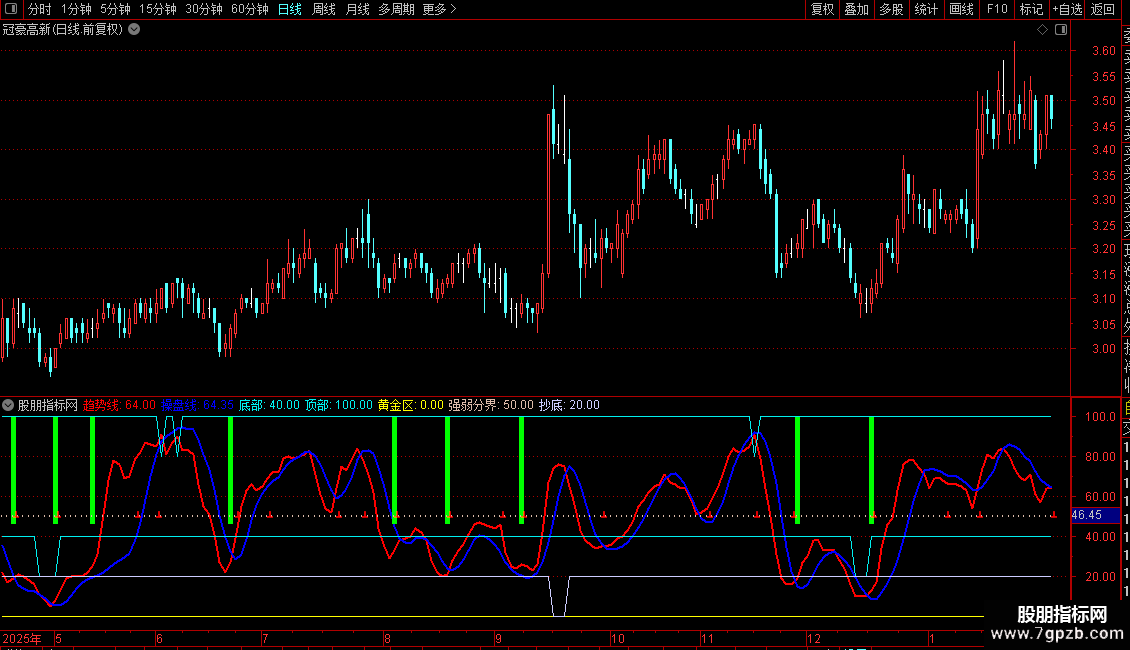Image resolution: width=1130 pixels, height=650 pixels.
Task: Switch to the 60分钟 timeframe tab
Action: click(x=249, y=9)
